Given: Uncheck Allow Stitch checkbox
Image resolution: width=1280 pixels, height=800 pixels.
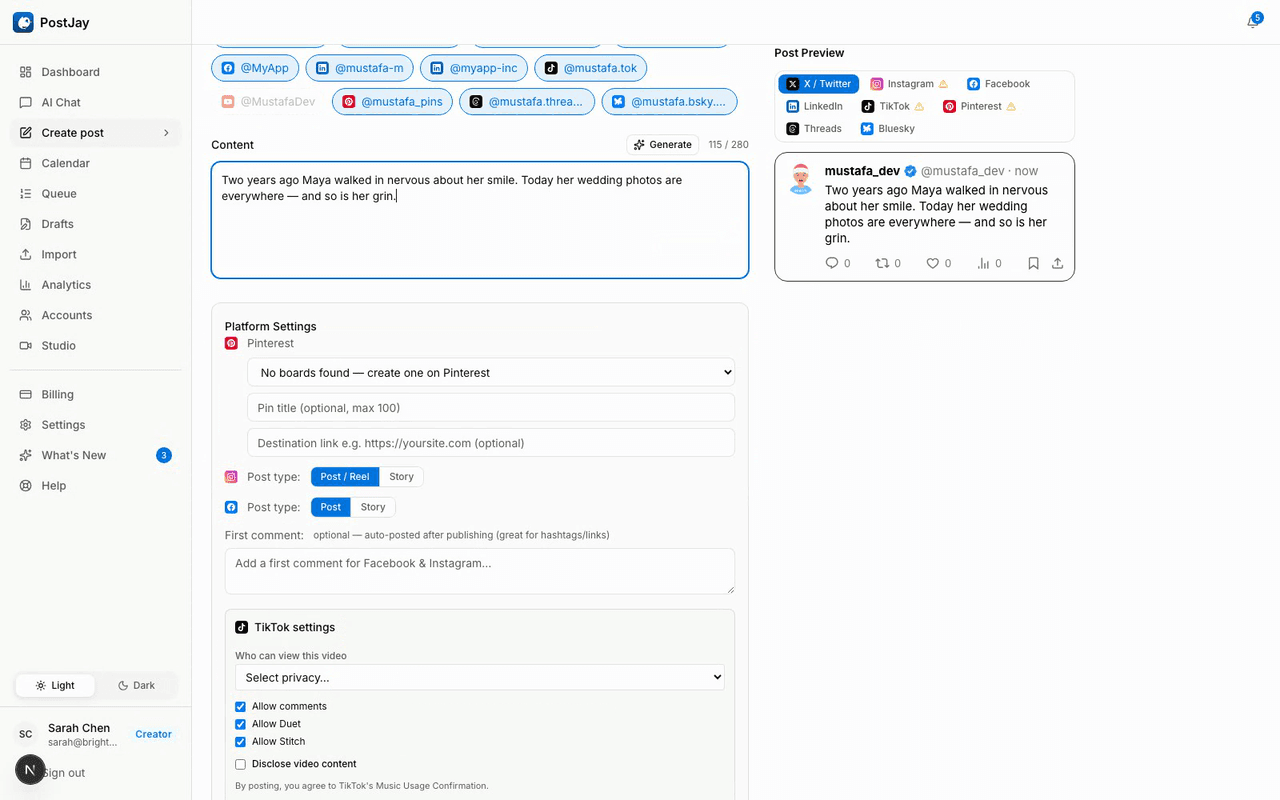Looking at the screenshot, I should 240,742.
